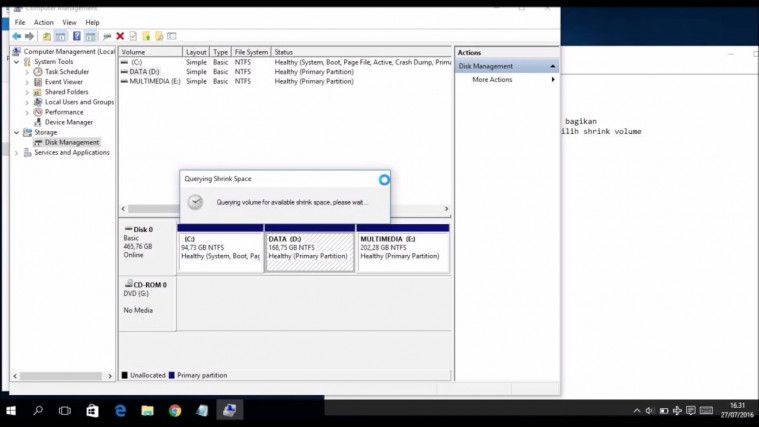The image size is (759, 427).
Task: Open taskbar Search magnifier
Action: pyautogui.click(x=38, y=411)
